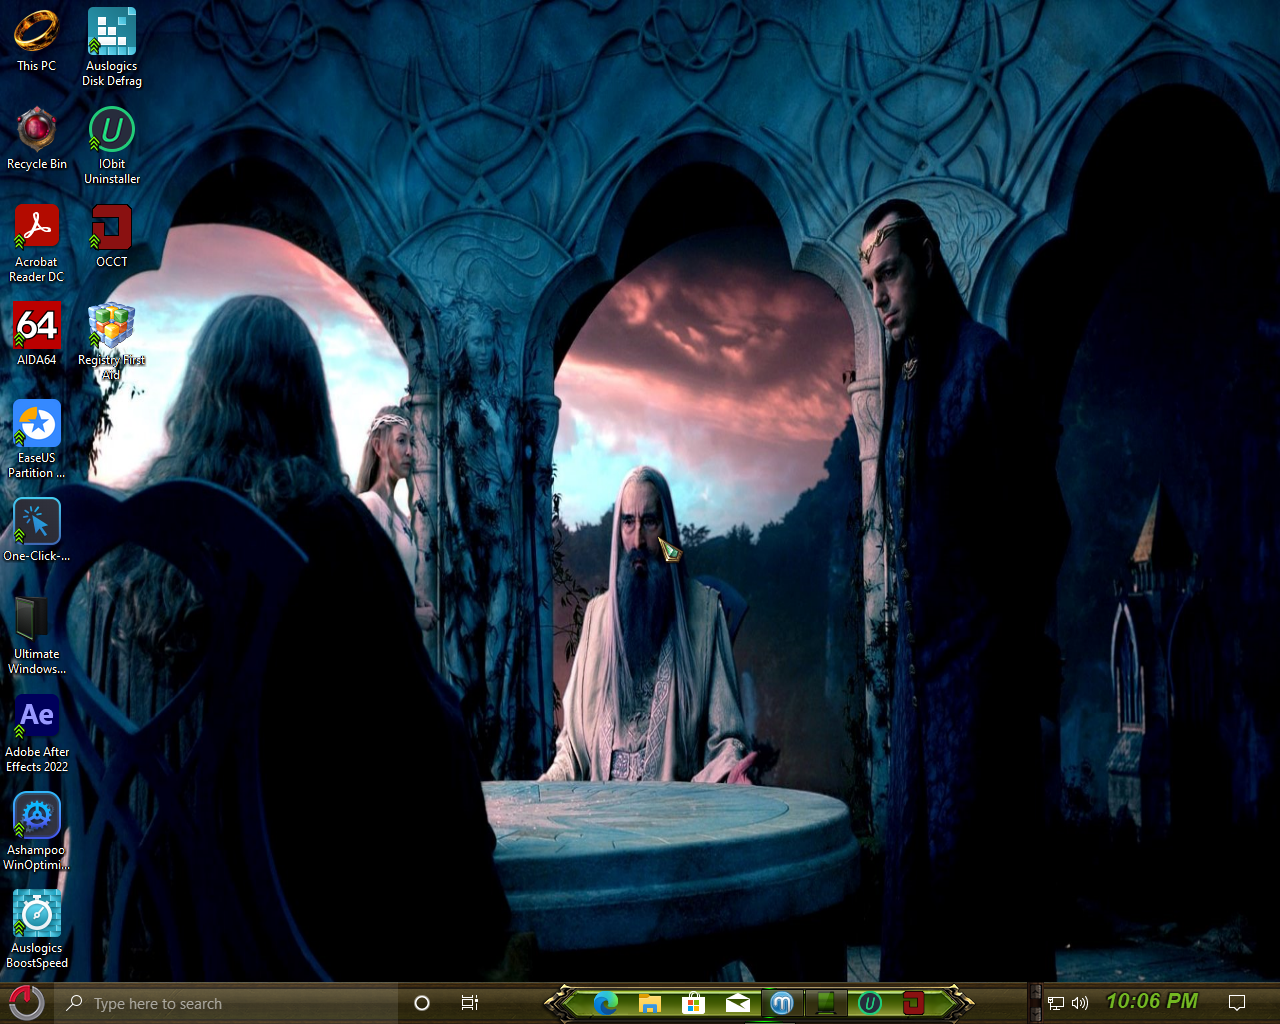Select the One-Click desktop icon
The width and height of the screenshot is (1280, 1024).
37,530
